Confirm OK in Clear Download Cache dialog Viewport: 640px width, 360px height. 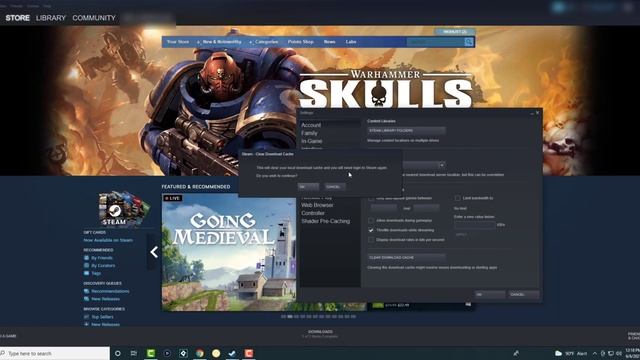pyautogui.click(x=308, y=187)
